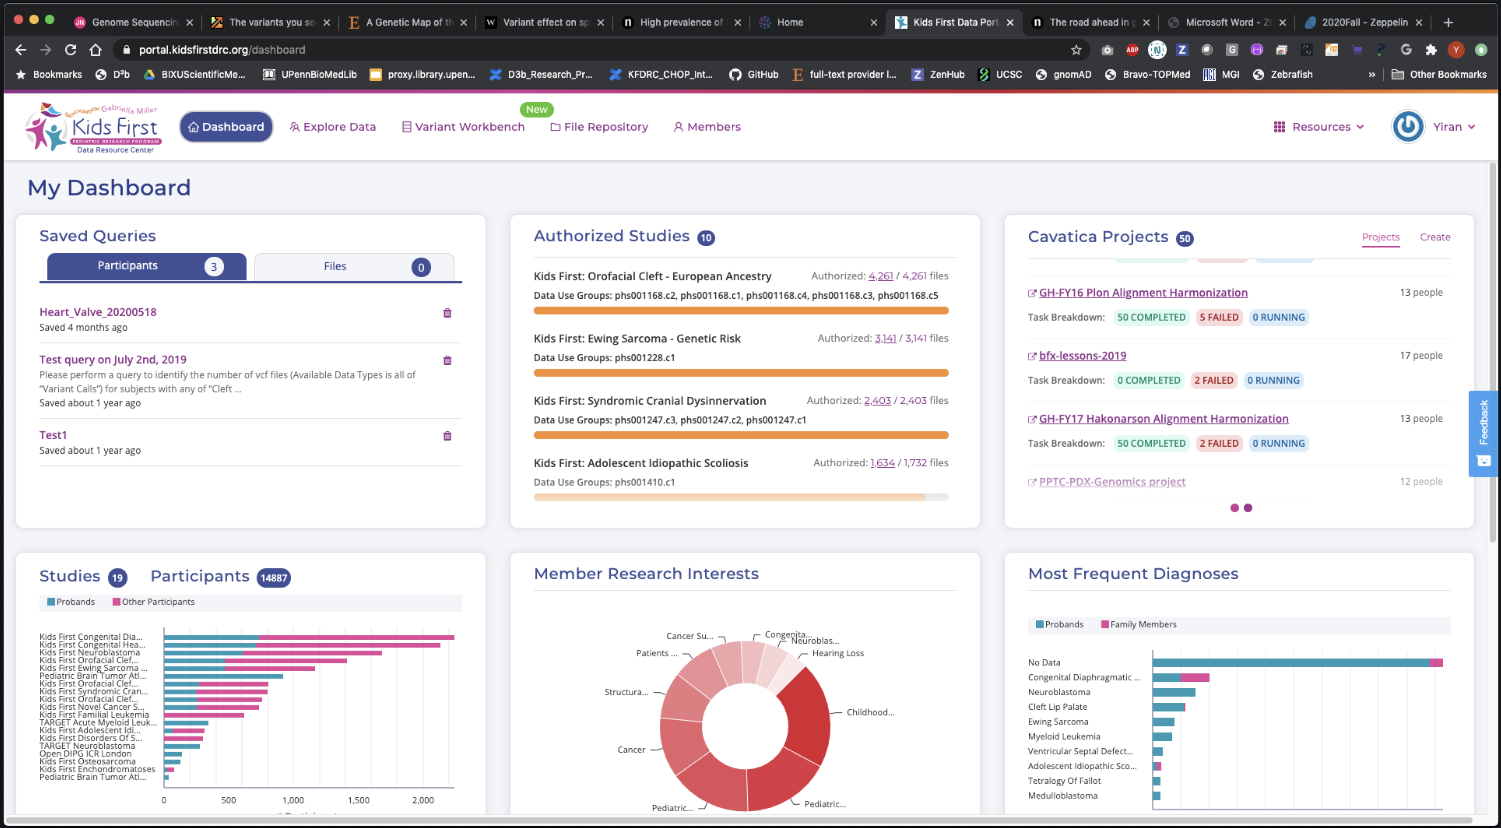1501x828 pixels.
Task: Click the user avatar power icon
Action: tap(1408, 127)
